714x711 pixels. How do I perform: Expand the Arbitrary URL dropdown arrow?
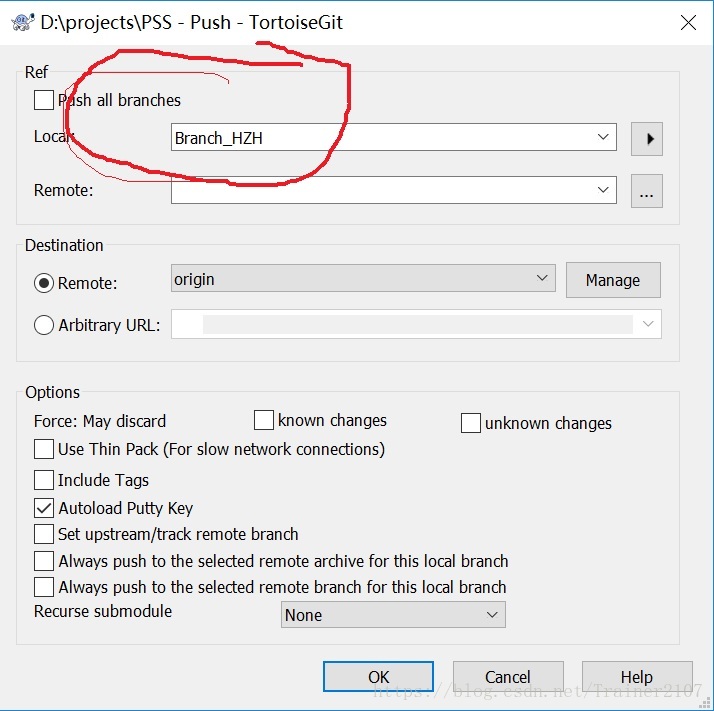(648, 324)
